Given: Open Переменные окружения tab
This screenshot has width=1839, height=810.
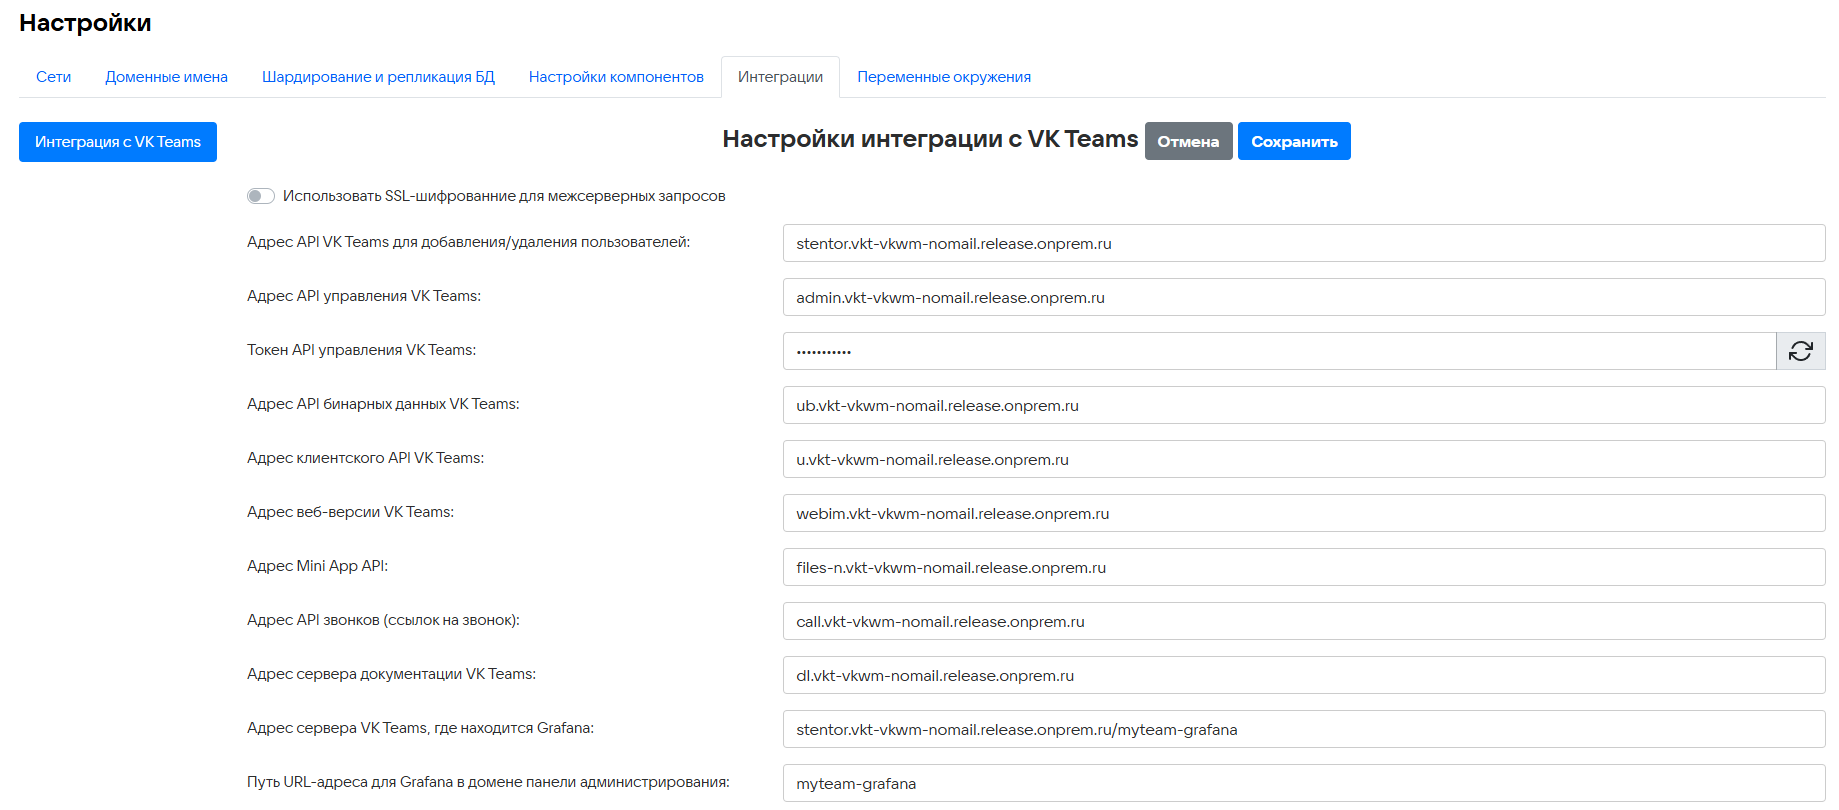Looking at the screenshot, I should pyautogui.click(x=943, y=77).
